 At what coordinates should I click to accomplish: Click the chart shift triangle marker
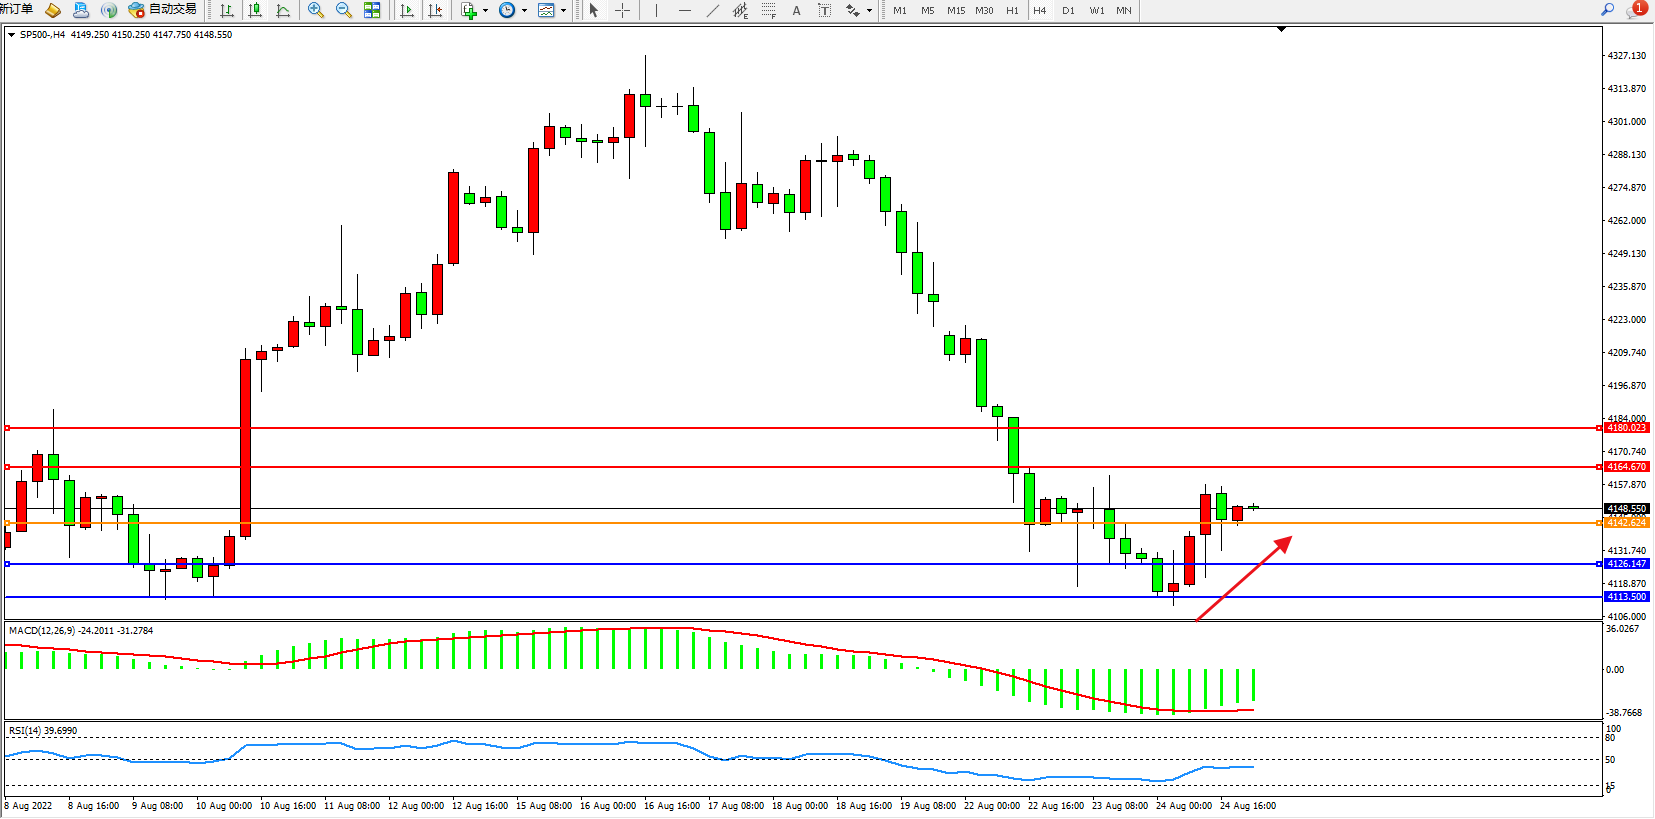tap(1281, 30)
